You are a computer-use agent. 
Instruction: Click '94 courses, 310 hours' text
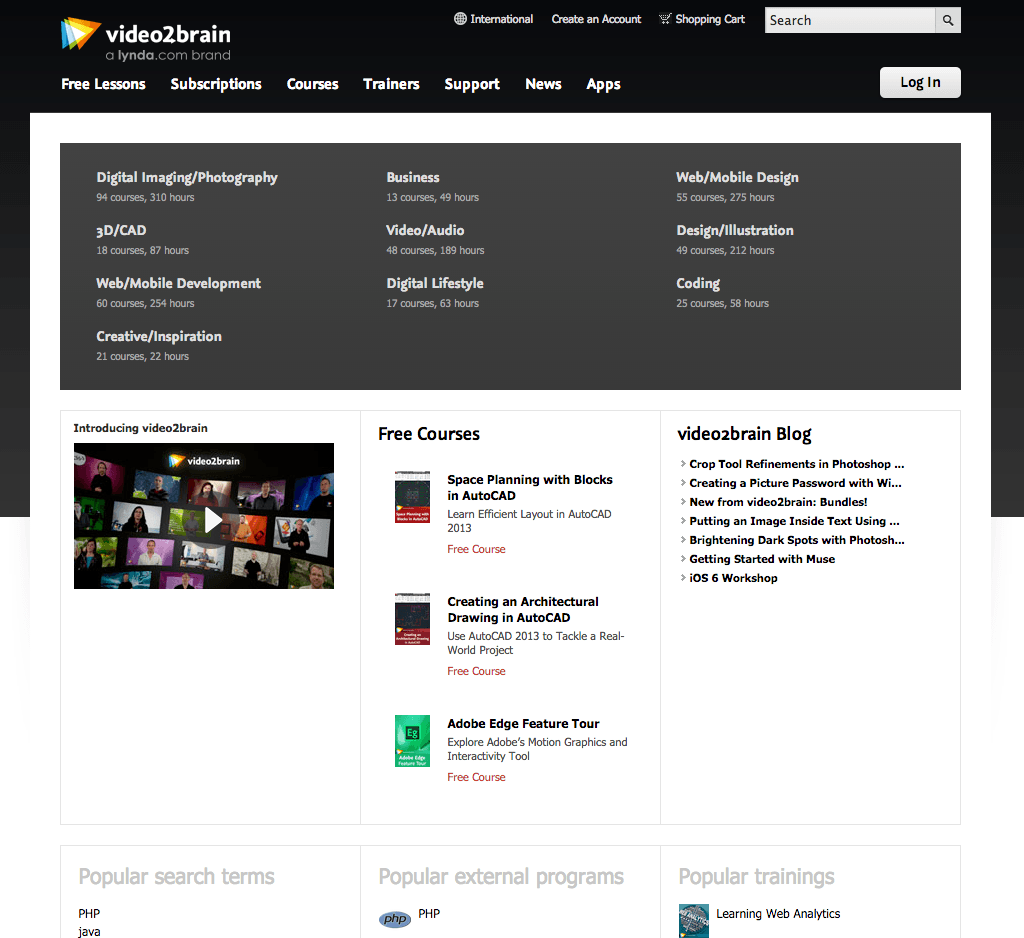point(145,197)
